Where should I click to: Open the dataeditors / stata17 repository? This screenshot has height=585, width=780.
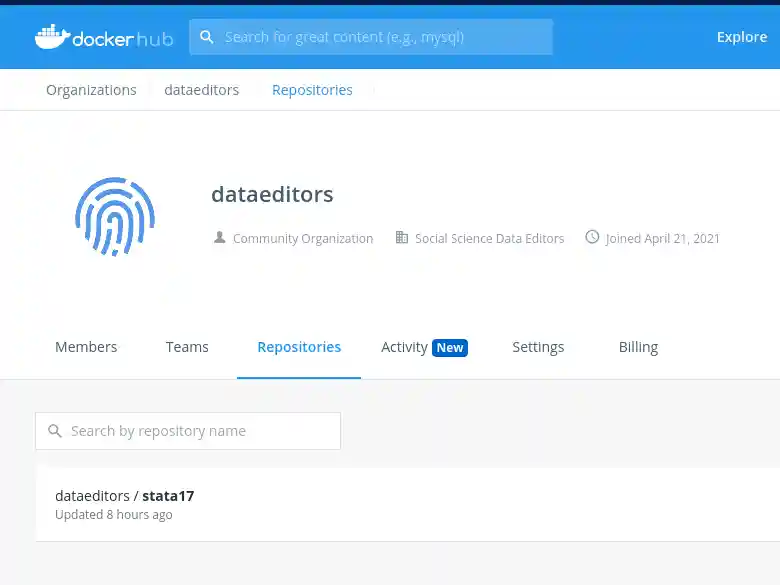(124, 496)
